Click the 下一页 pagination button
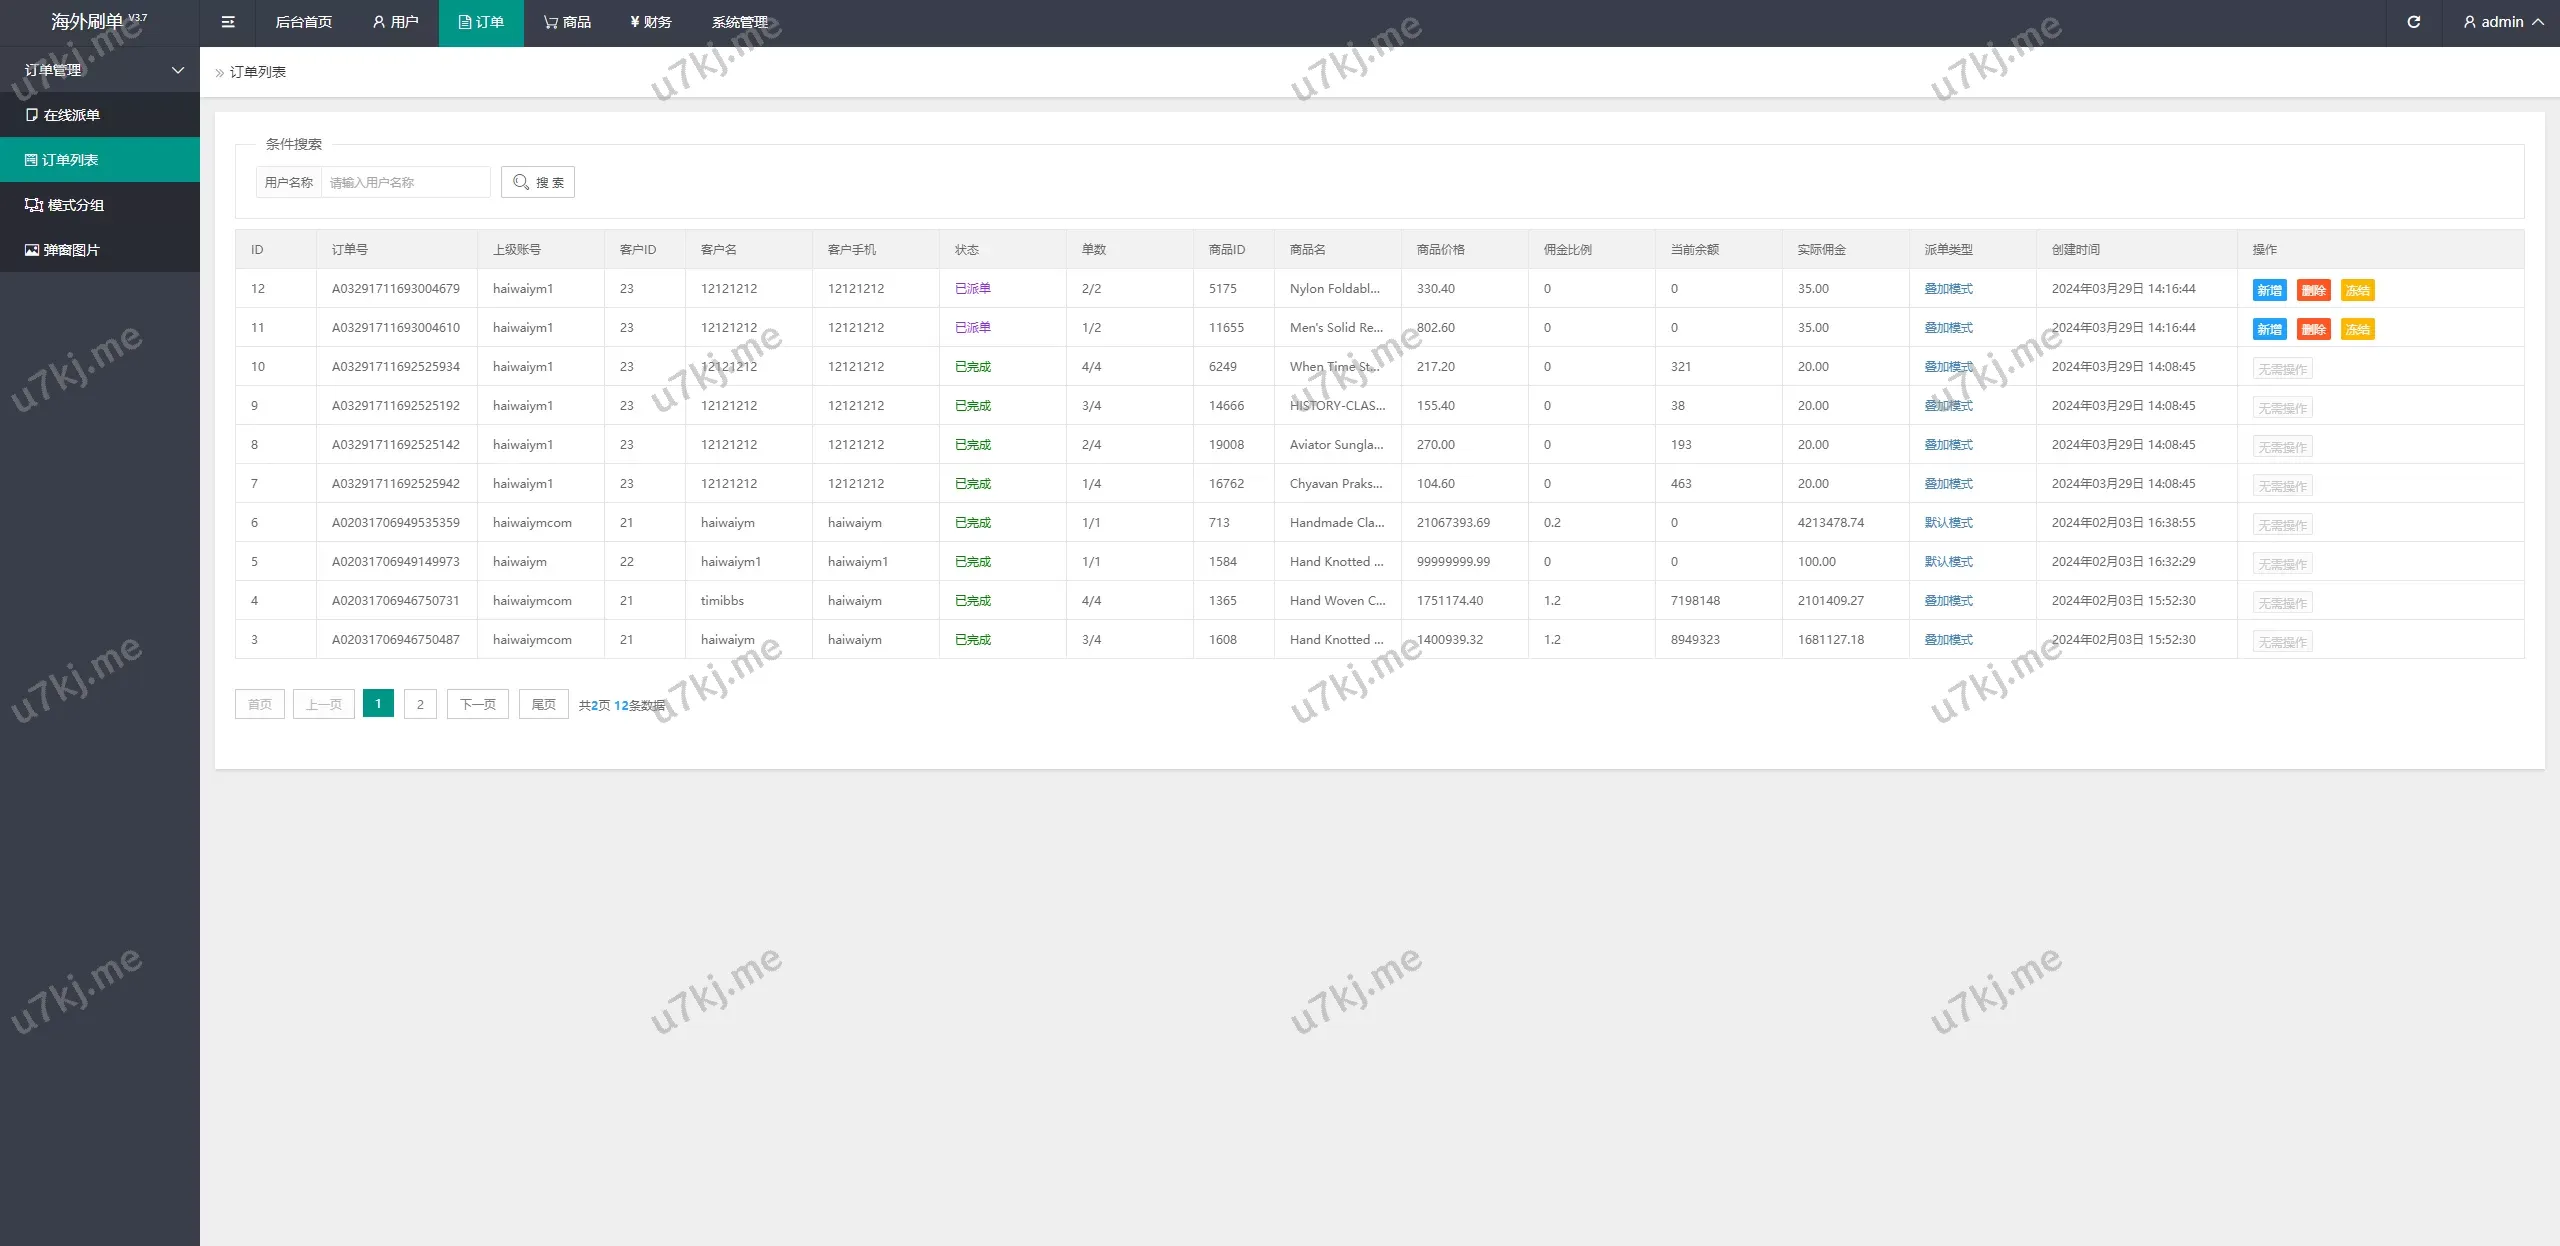Screen dimensions: 2560x1246 (x=477, y=704)
